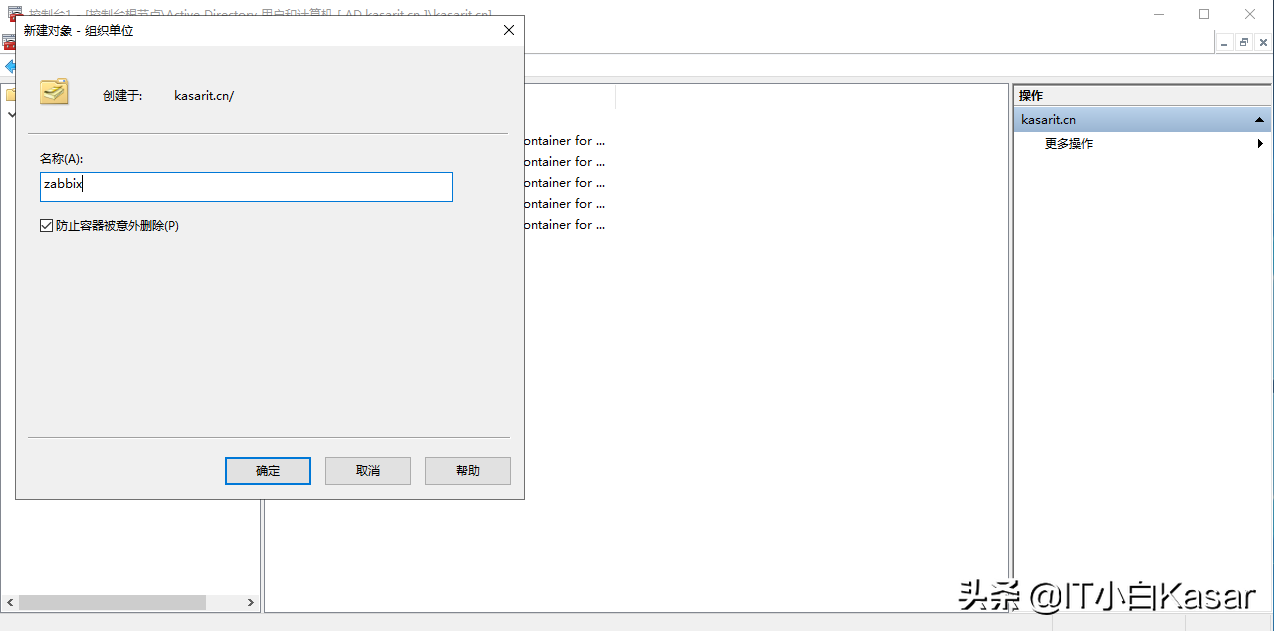1274x631 pixels.
Task: Click the blue back arrow toolbar icon
Action: point(9,66)
